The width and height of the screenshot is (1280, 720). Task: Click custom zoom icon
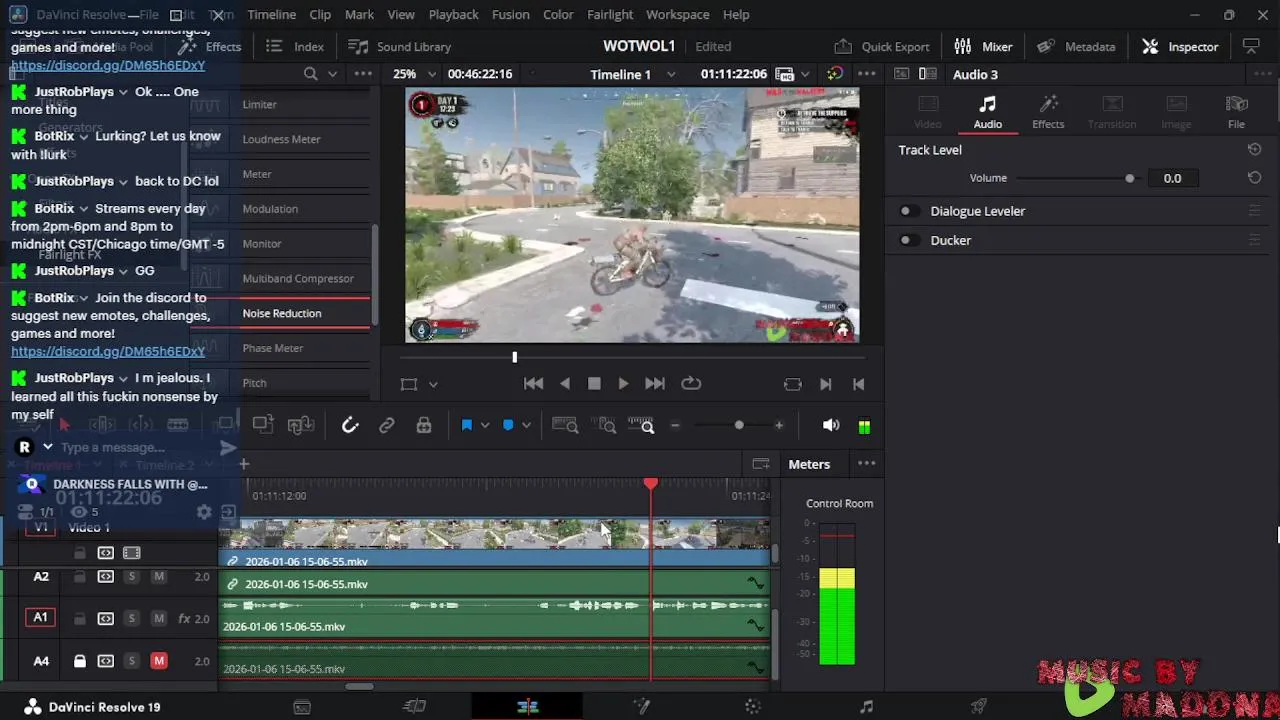pos(641,425)
